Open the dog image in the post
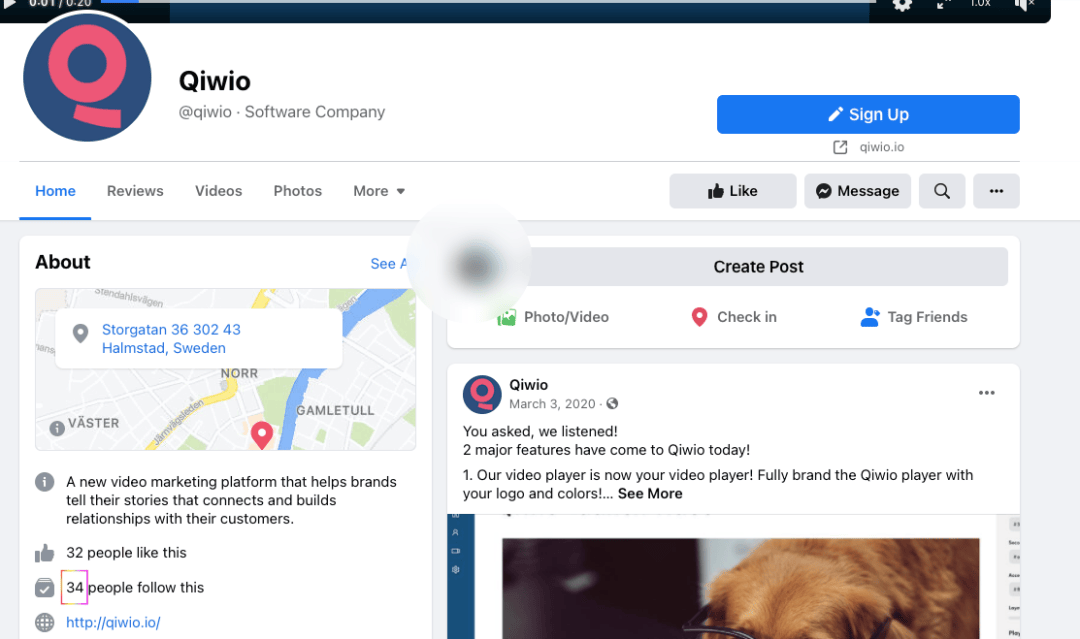The width and height of the screenshot is (1080, 639). (740, 588)
